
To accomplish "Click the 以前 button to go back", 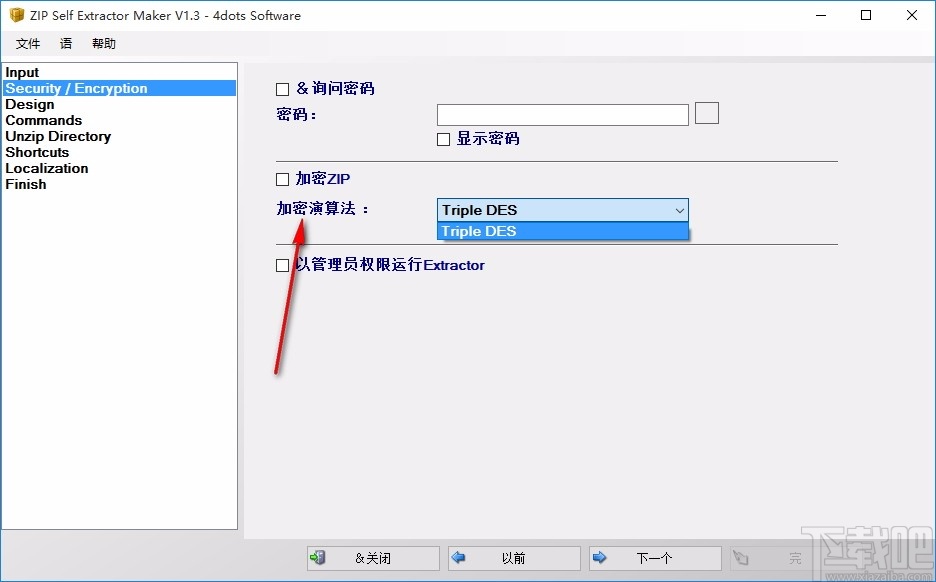I will coord(515,558).
